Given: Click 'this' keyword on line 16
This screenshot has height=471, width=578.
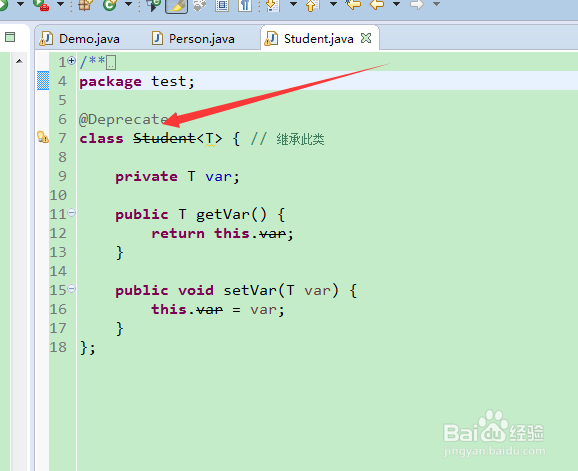Looking at the screenshot, I should click(x=169, y=309).
